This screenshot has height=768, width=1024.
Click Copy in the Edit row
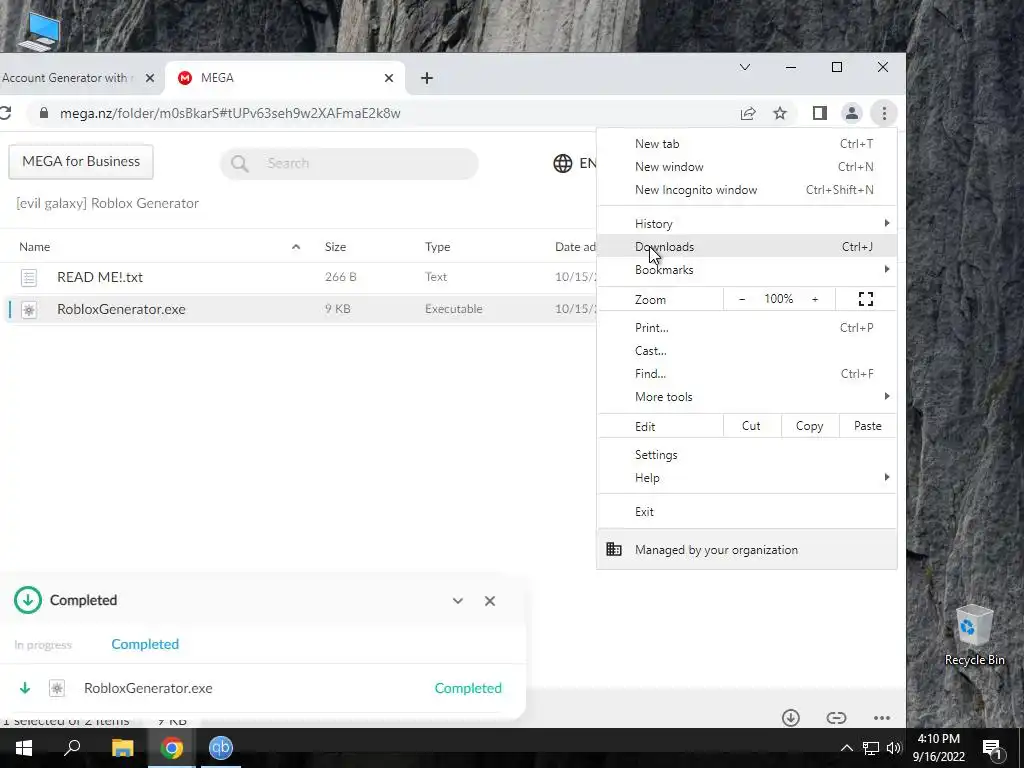click(x=809, y=426)
